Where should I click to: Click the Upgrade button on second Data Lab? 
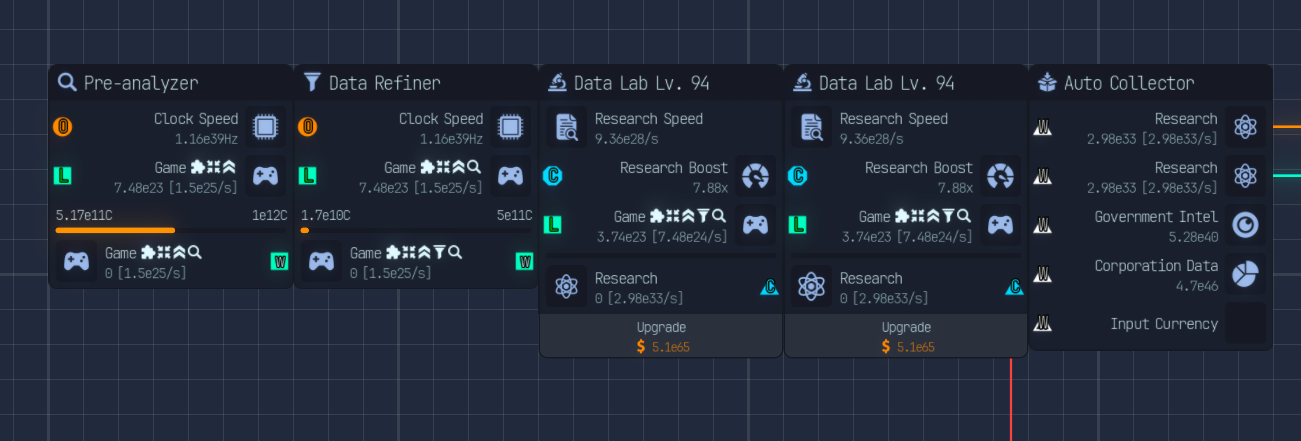(906, 336)
